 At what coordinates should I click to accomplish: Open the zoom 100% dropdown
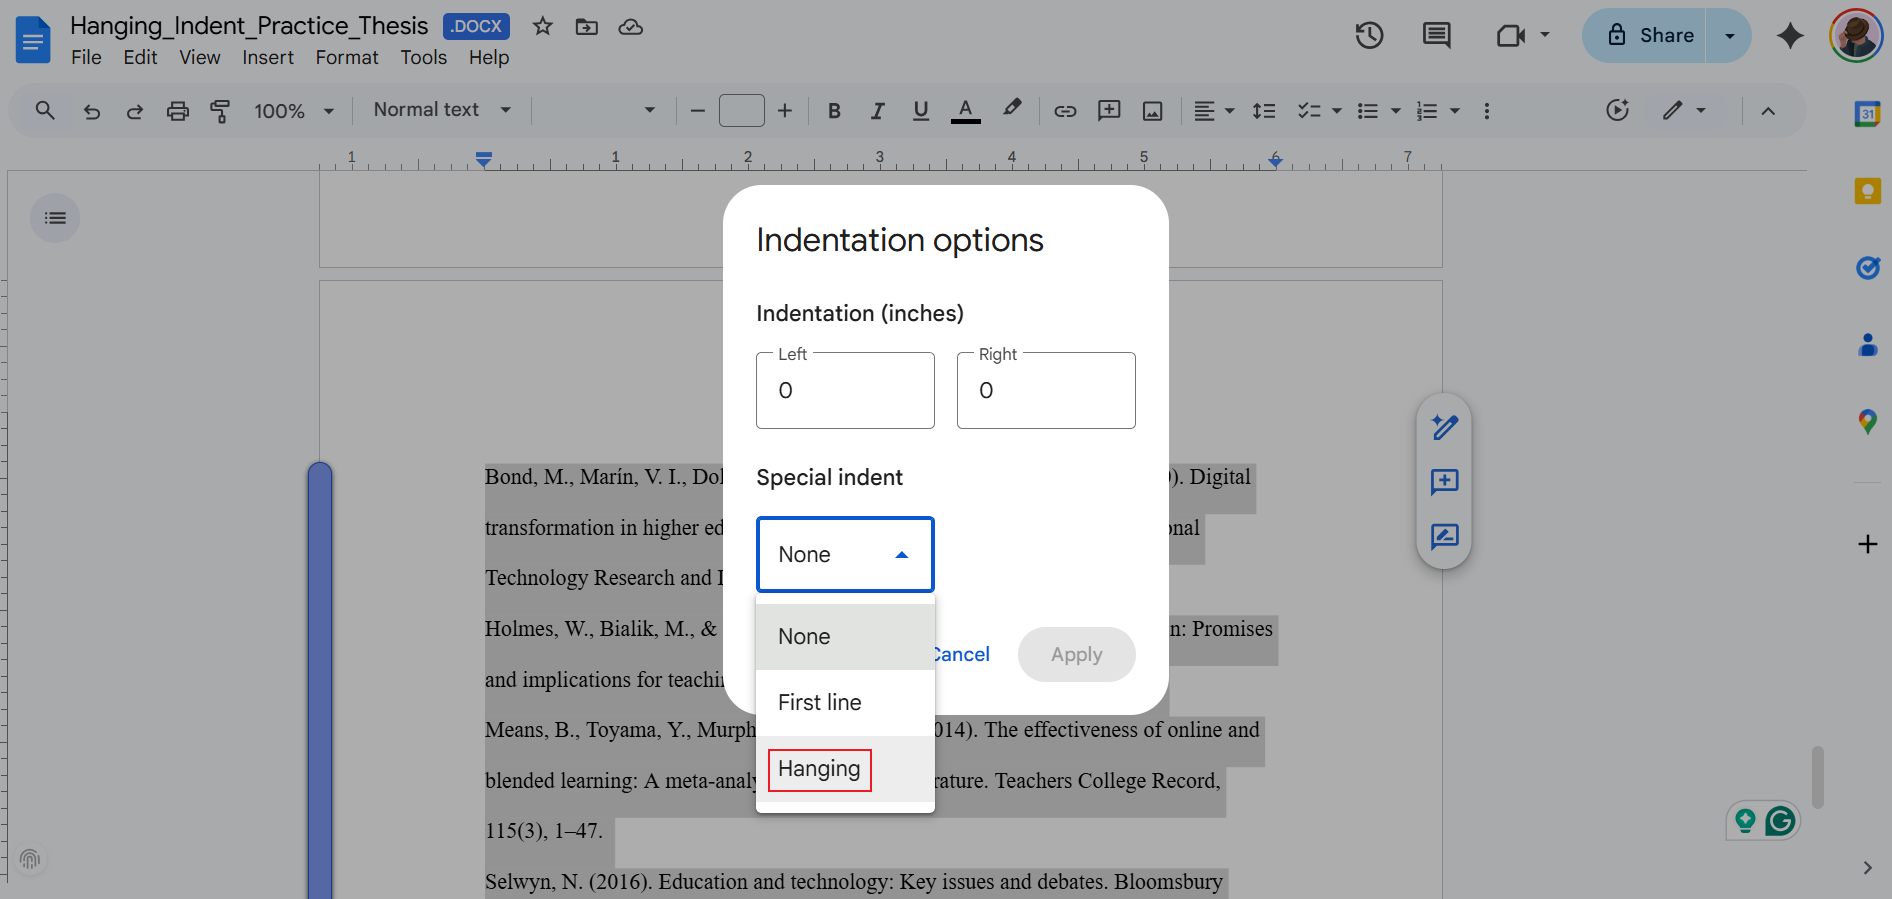coord(294,111)
